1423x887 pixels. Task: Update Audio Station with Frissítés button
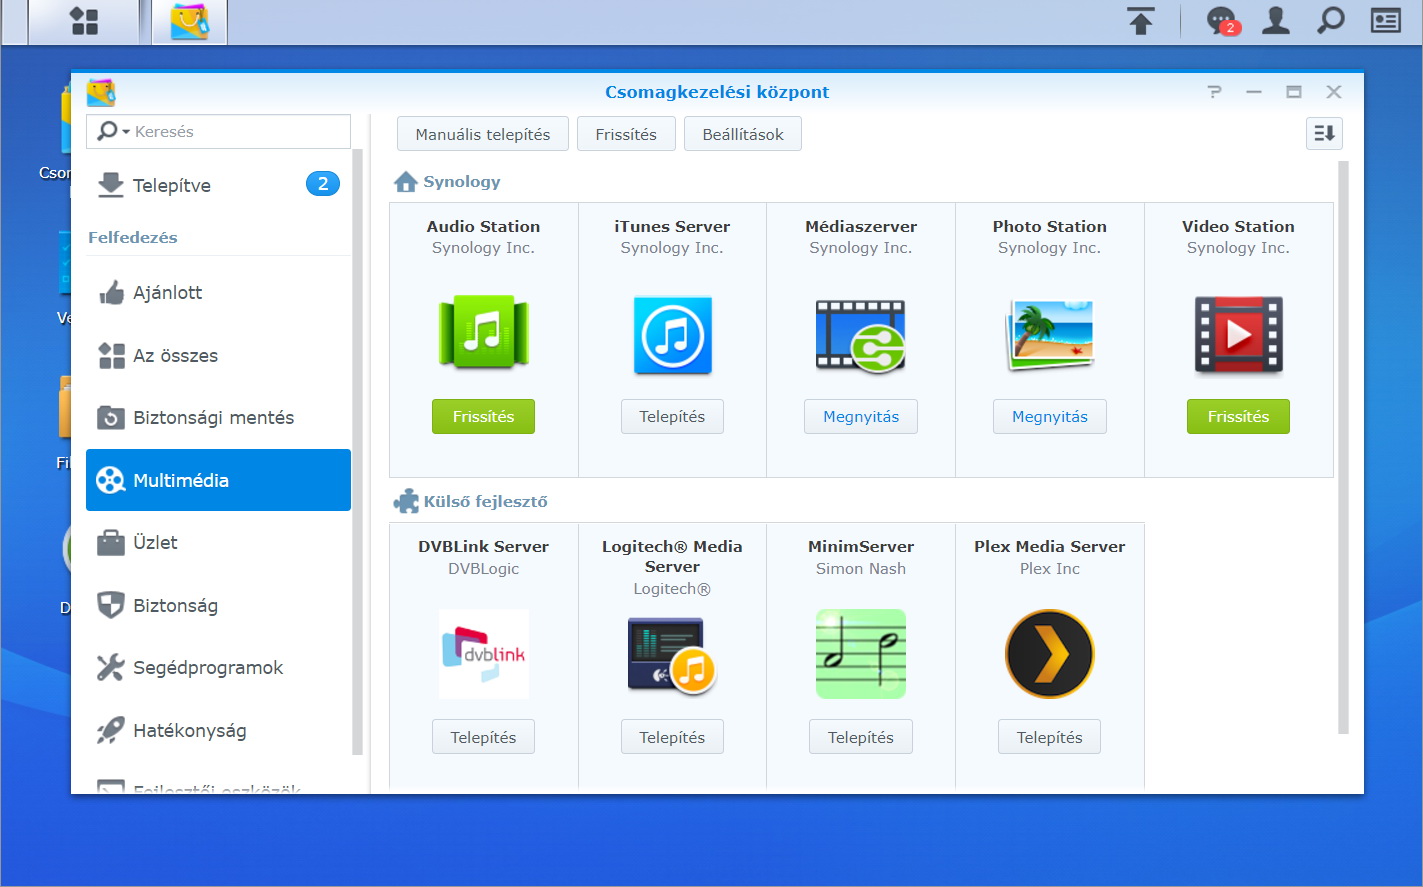click(x=483, y=417)
